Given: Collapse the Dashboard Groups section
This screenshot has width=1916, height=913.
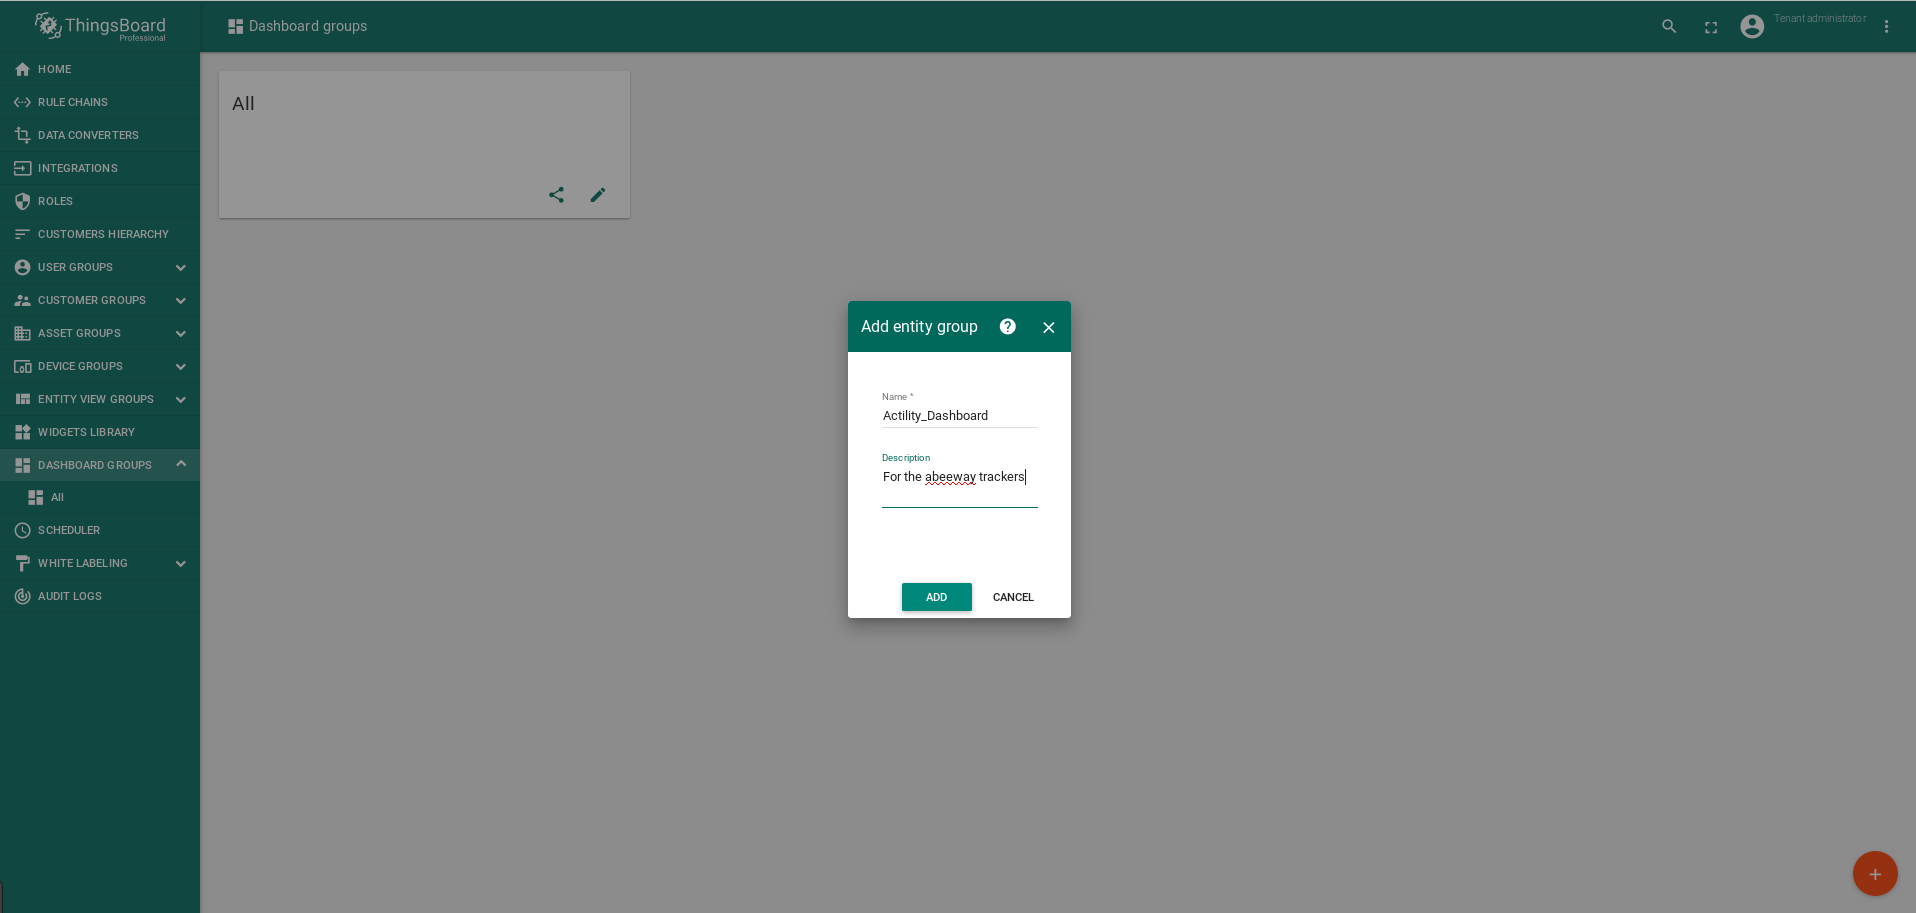Looking at the screenshot, I should click(x=180, y=465).
